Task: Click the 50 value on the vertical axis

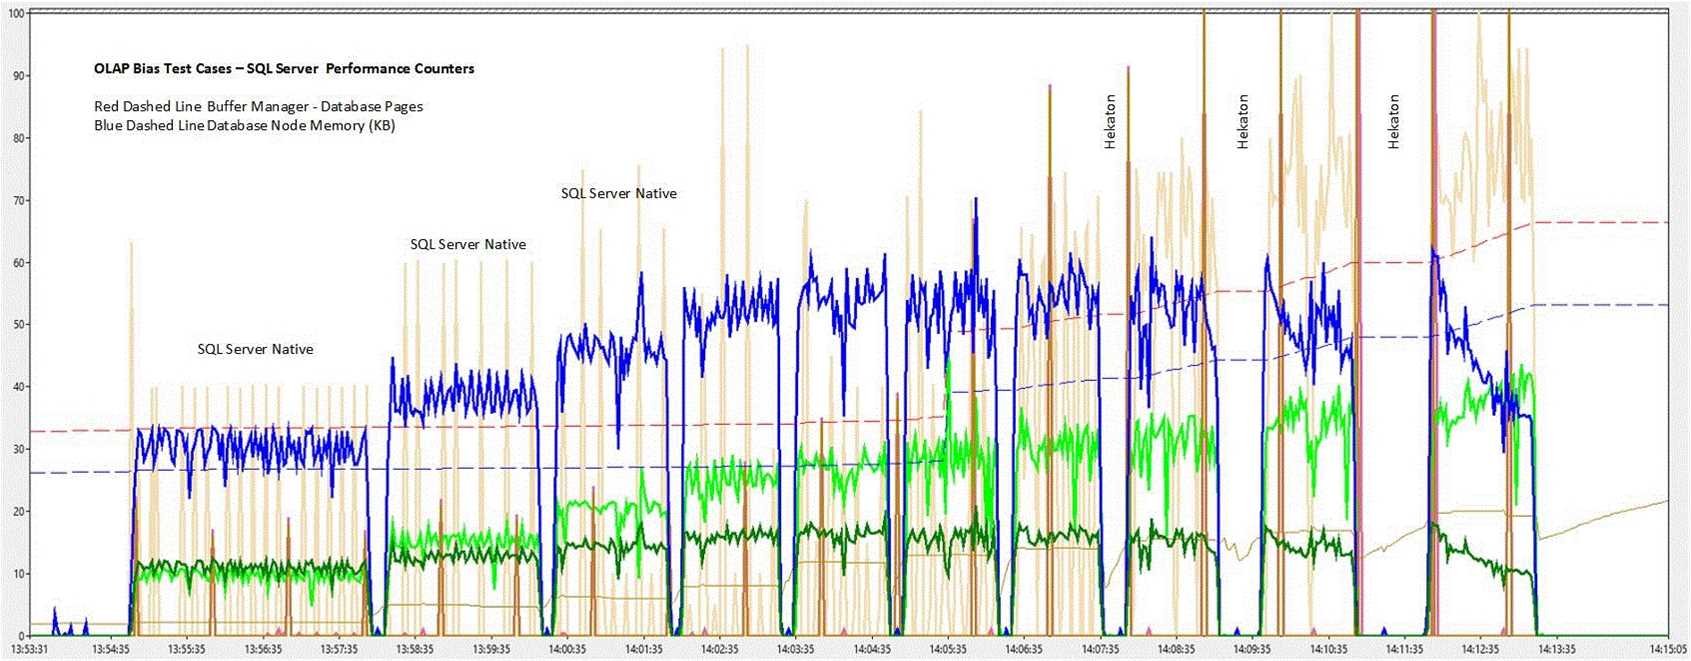Action: 19,325
